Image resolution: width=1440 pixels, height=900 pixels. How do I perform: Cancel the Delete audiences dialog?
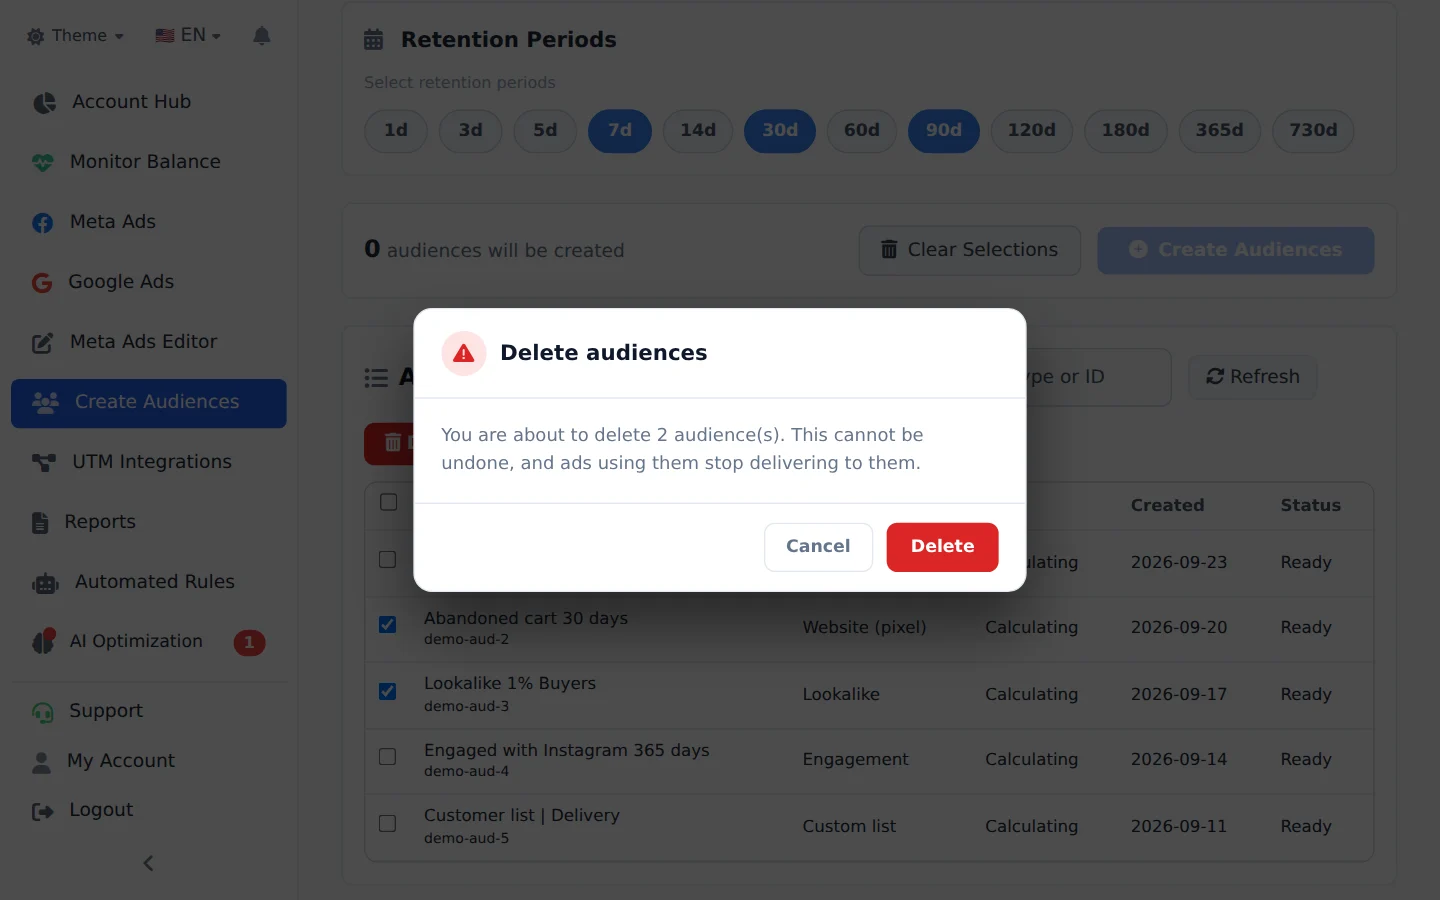[x=818, y=547]
